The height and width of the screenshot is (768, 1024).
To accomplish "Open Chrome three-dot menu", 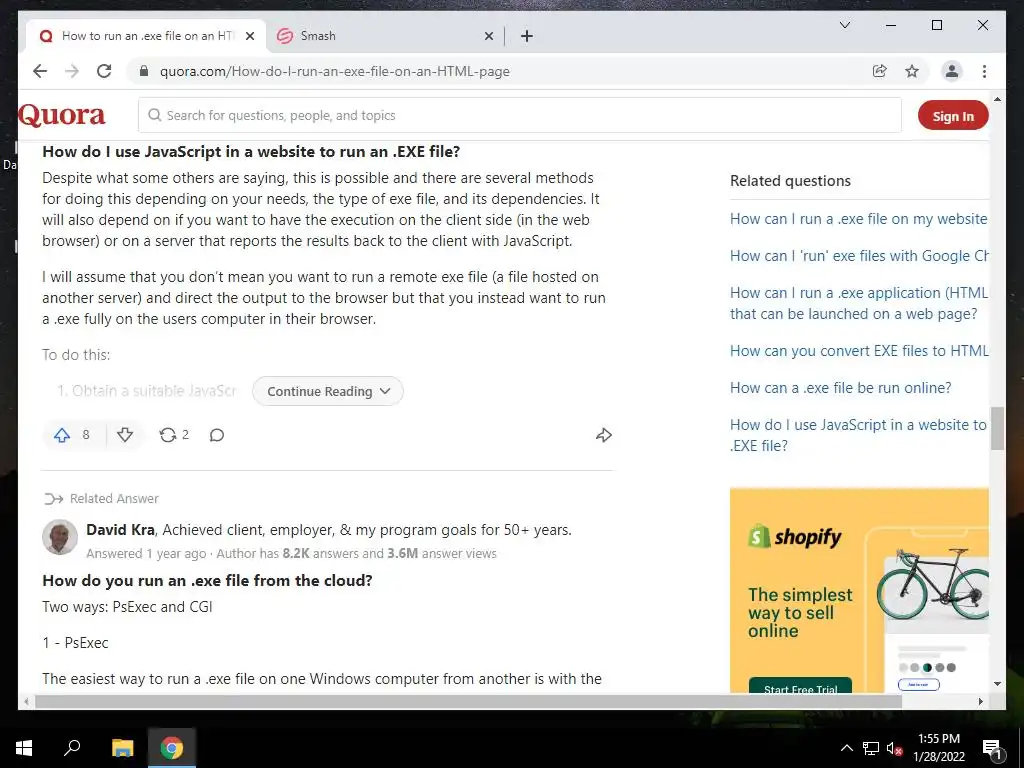I will [984, 71].
